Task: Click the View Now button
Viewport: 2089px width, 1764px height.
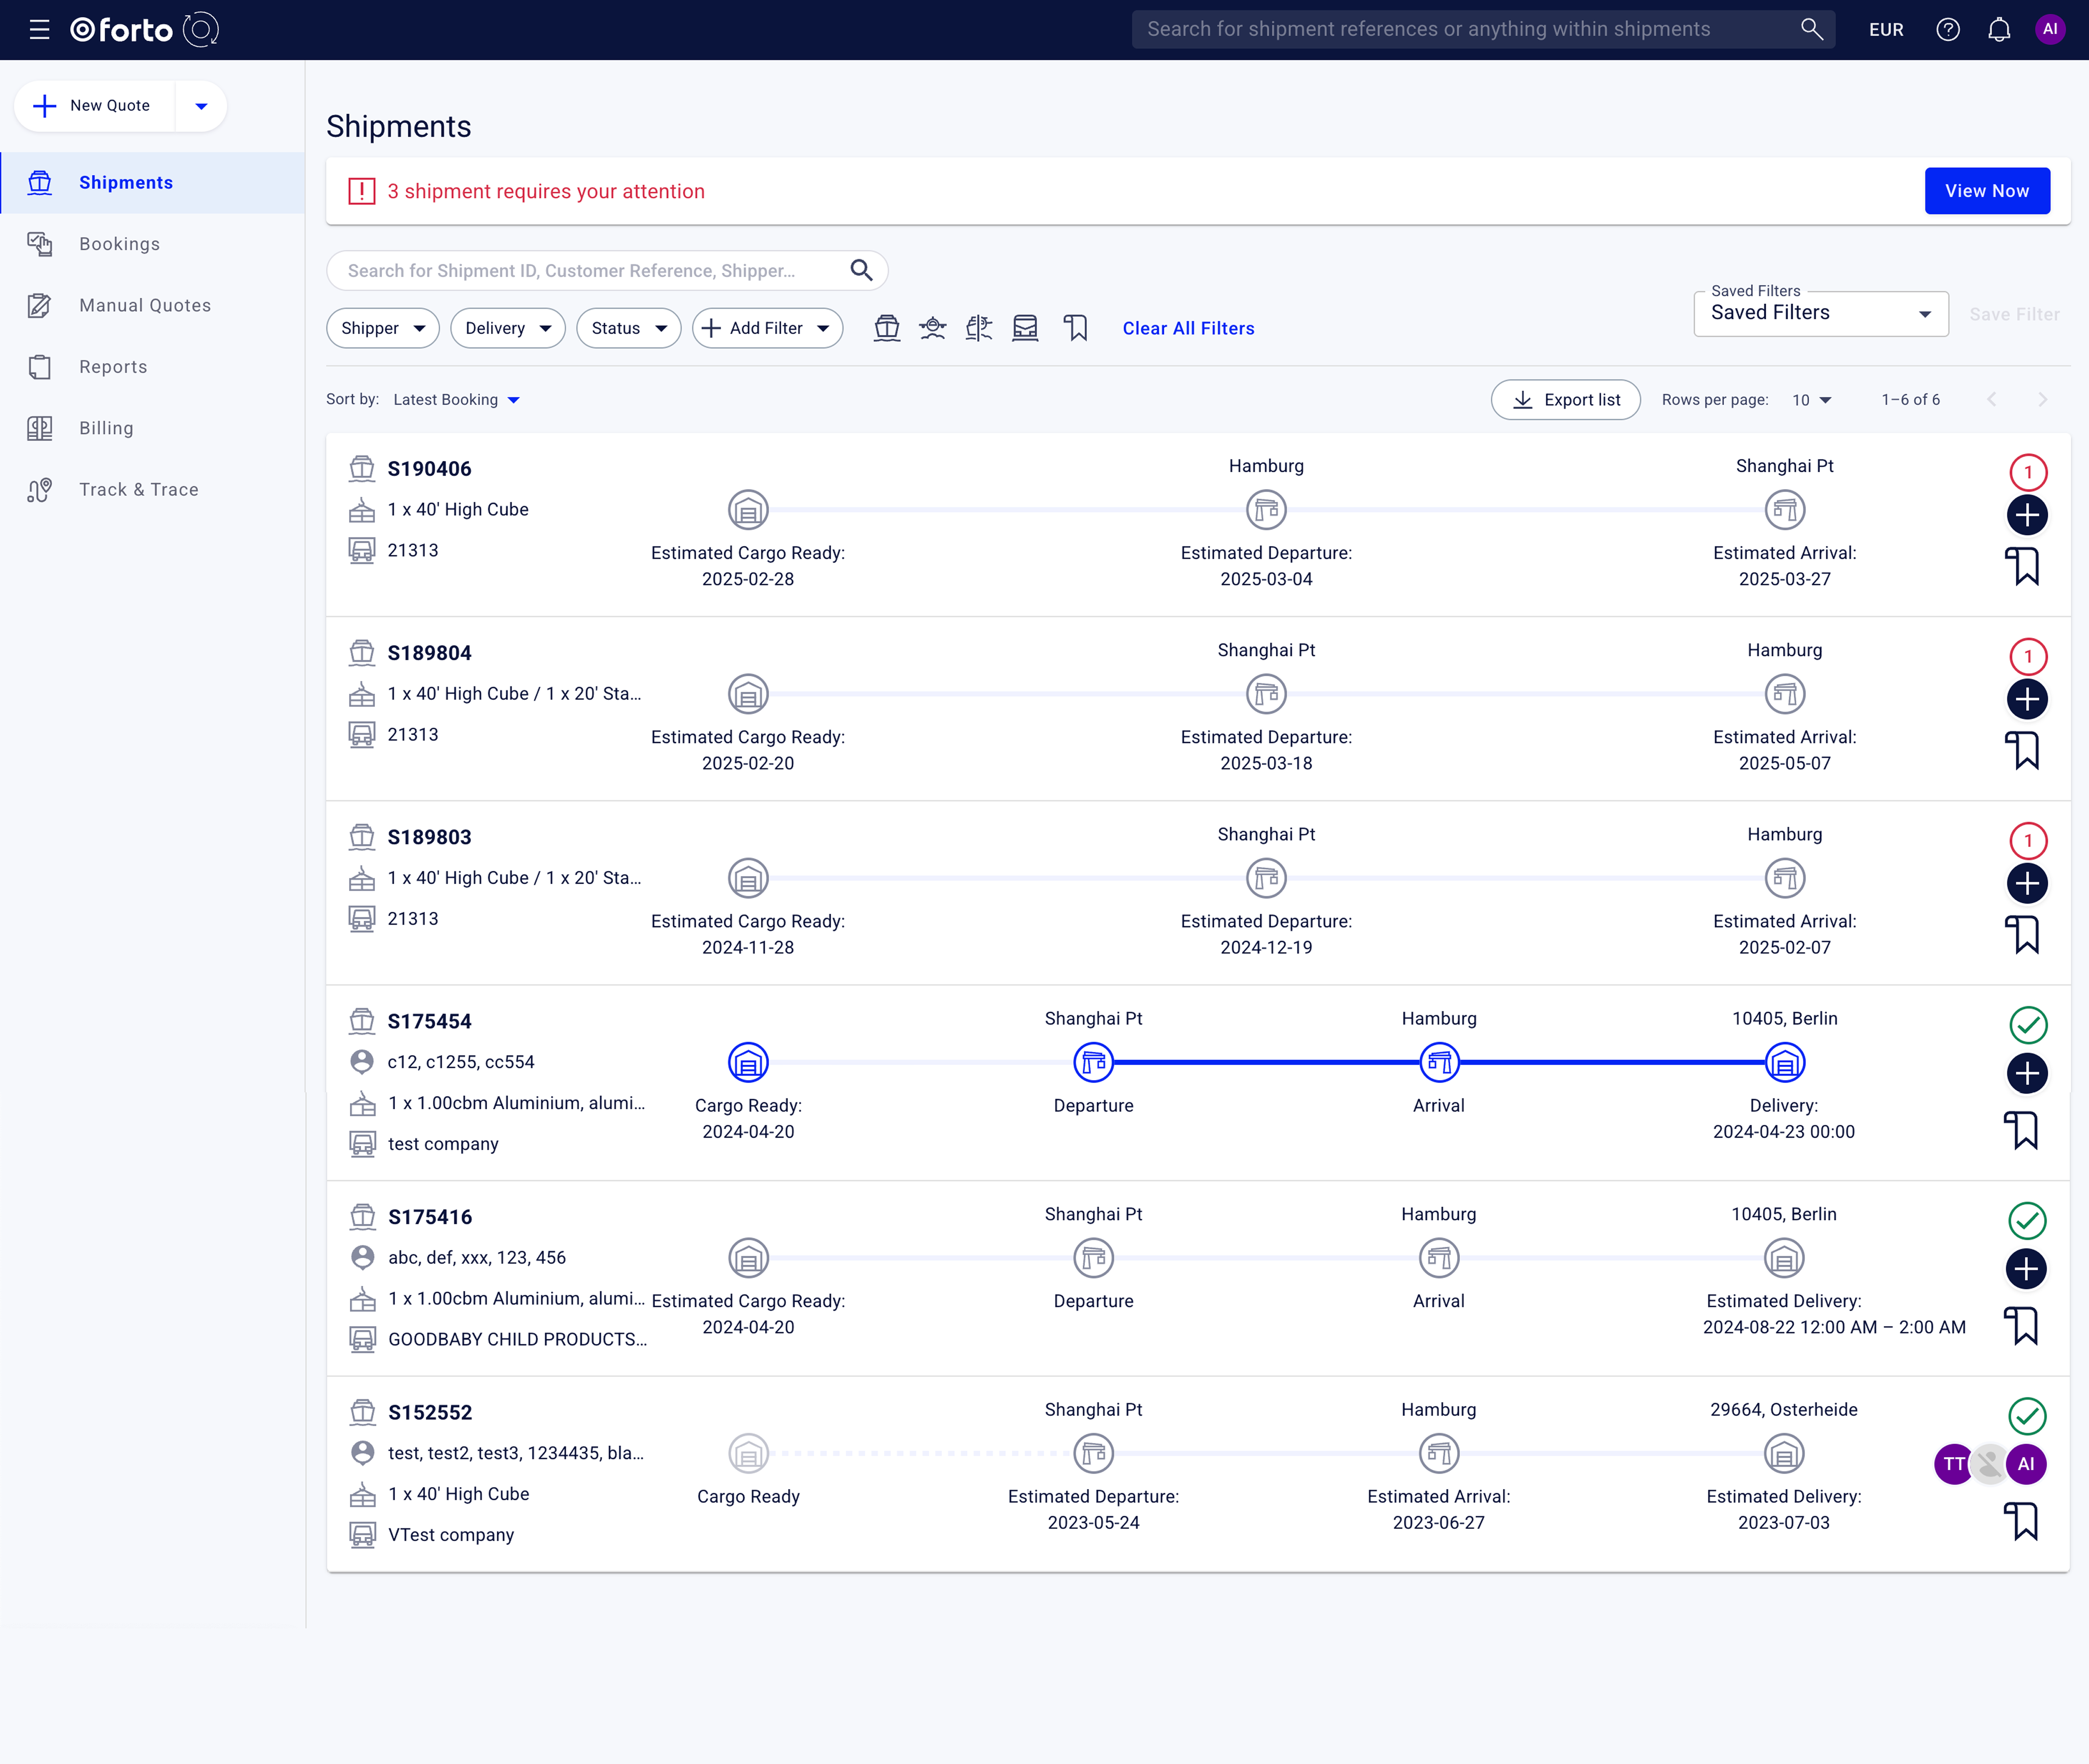Action: [x=1986, y=191]
